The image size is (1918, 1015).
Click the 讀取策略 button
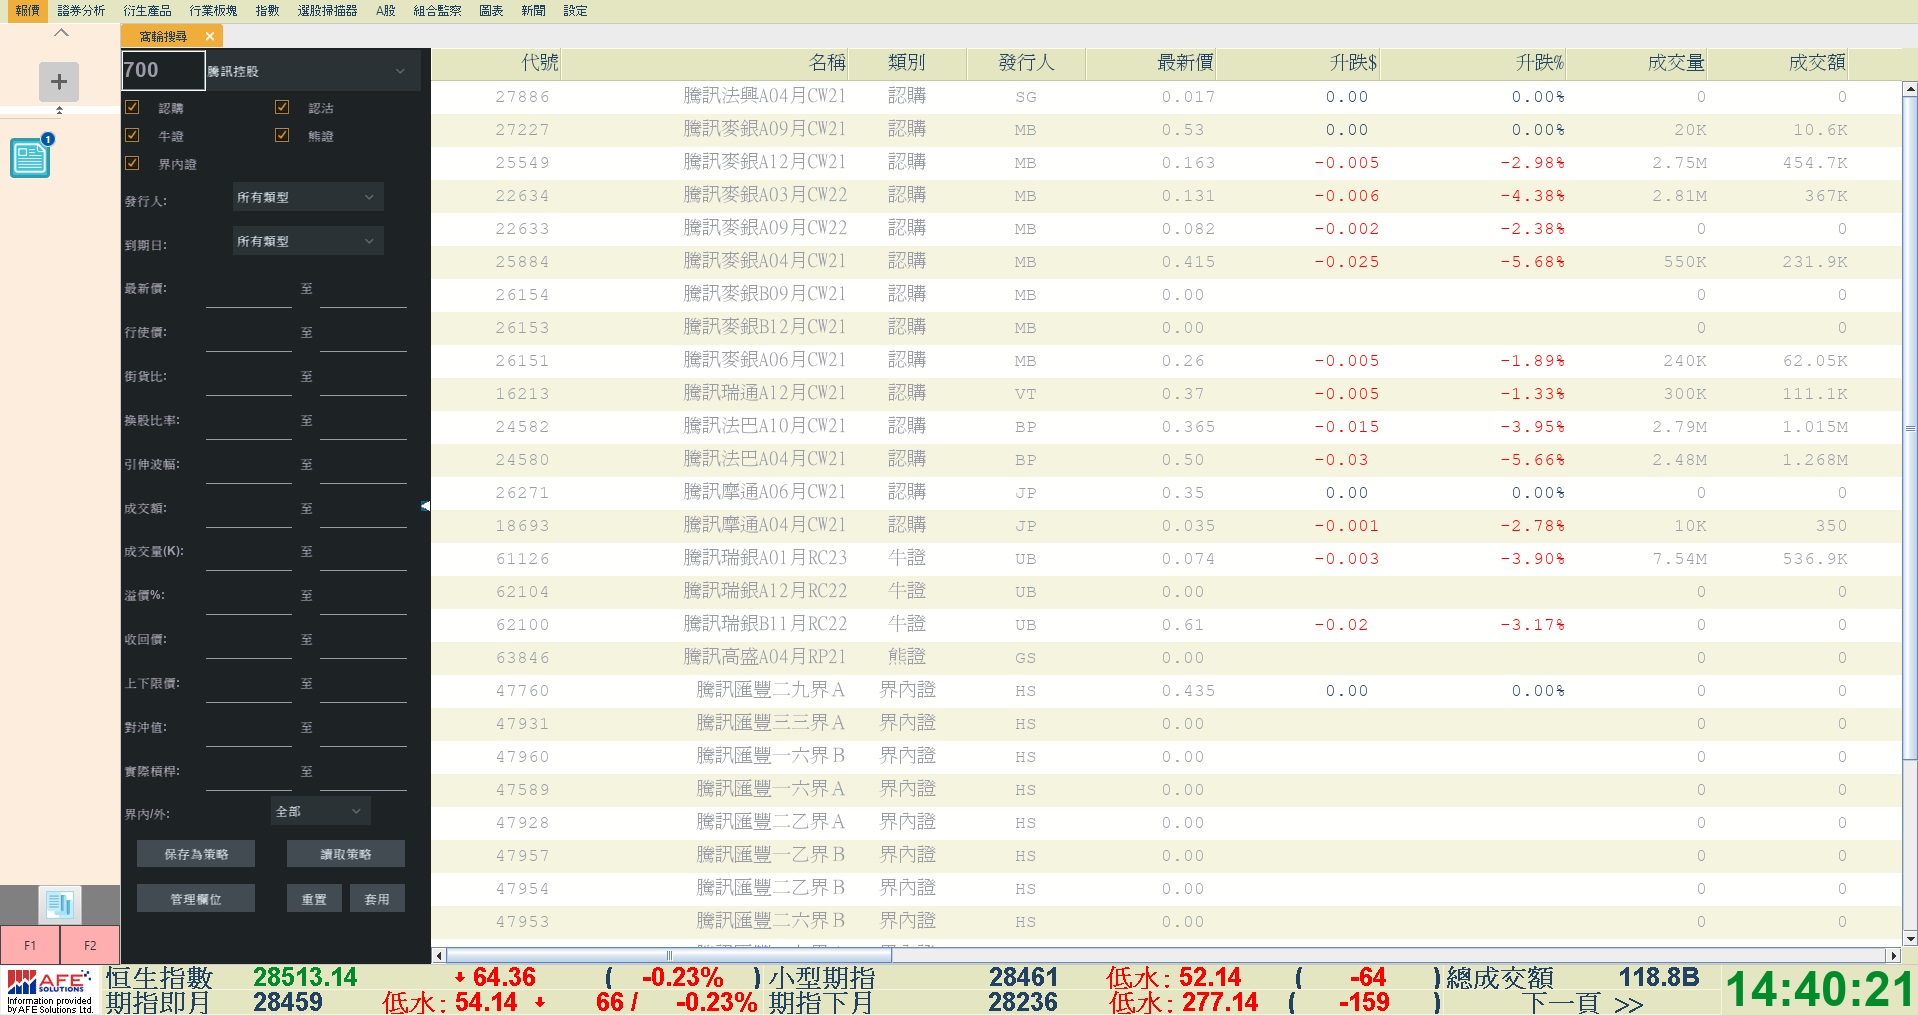coord(346,854)
